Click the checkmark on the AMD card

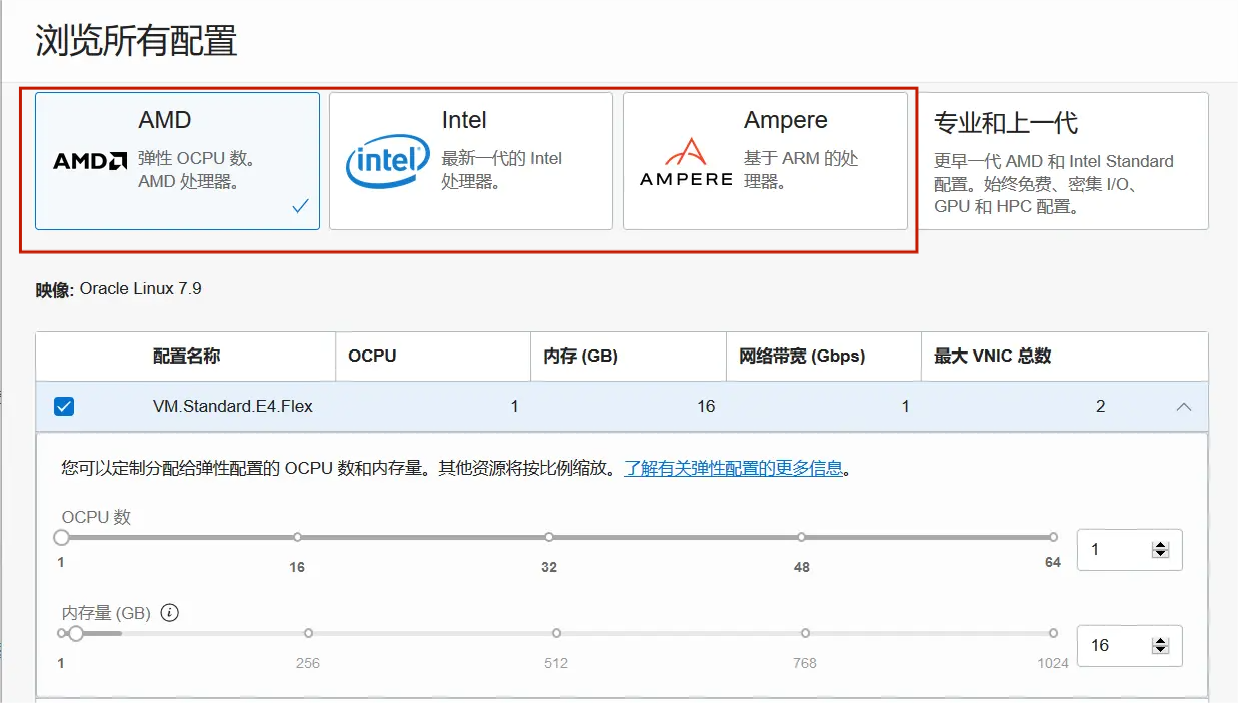pos(300,206)
